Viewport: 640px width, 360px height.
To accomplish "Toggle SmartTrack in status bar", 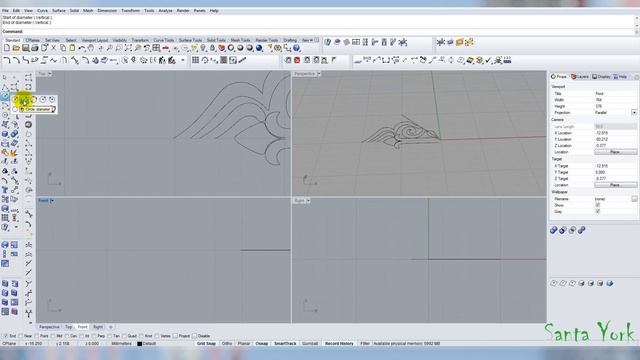I will (285, 344).
